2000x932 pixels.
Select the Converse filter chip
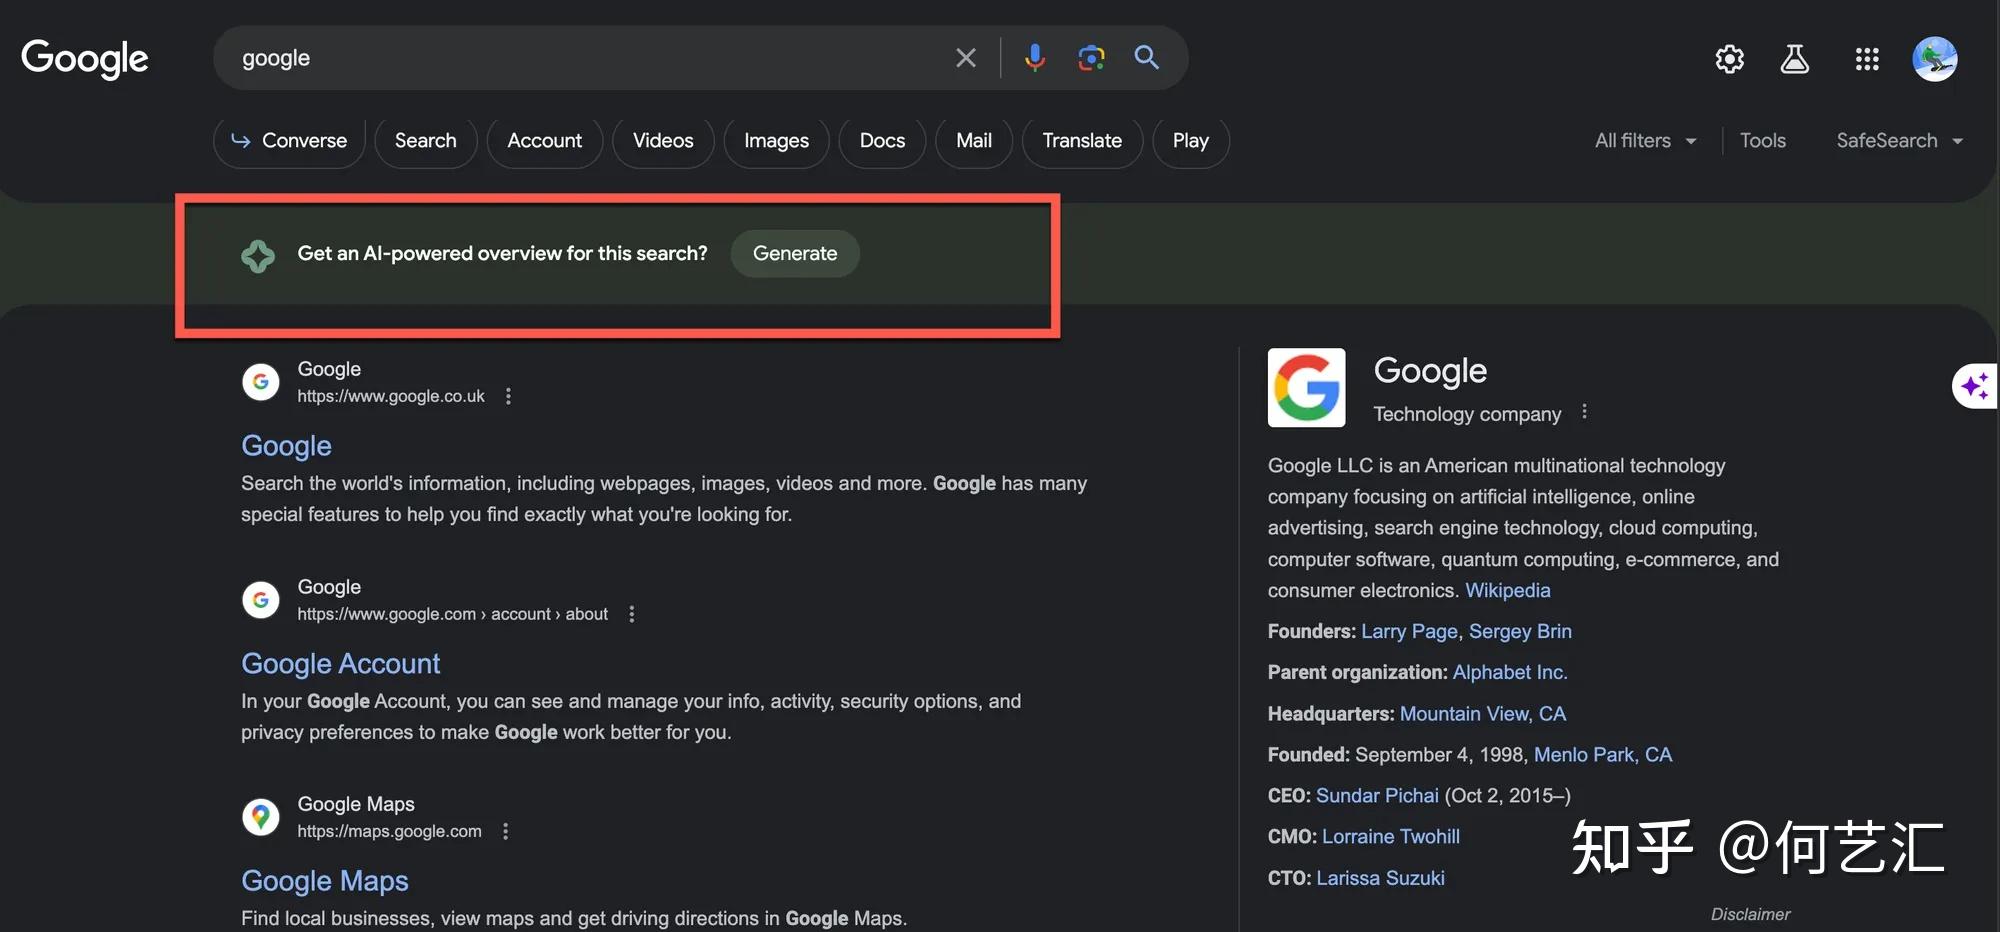[289, 141]
